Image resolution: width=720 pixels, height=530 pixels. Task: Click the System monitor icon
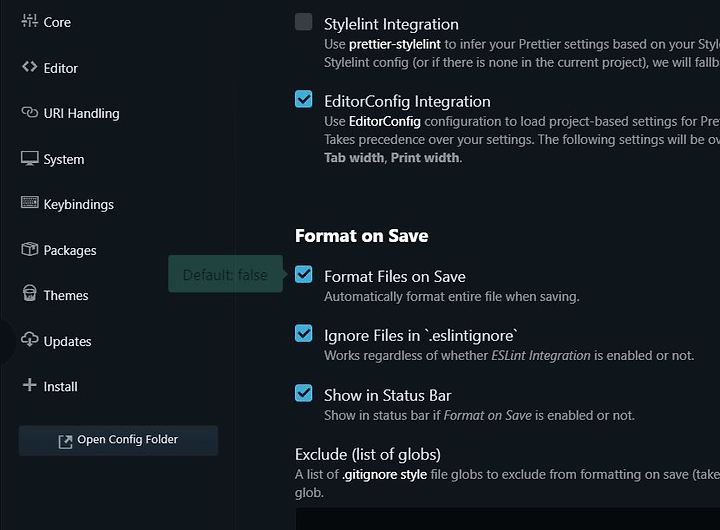tap(29, 158)
